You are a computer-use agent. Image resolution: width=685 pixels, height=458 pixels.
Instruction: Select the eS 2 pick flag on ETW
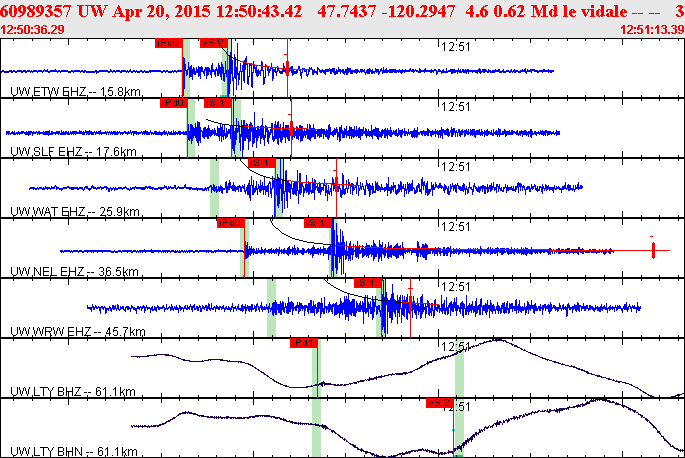[x=214, y=43]
